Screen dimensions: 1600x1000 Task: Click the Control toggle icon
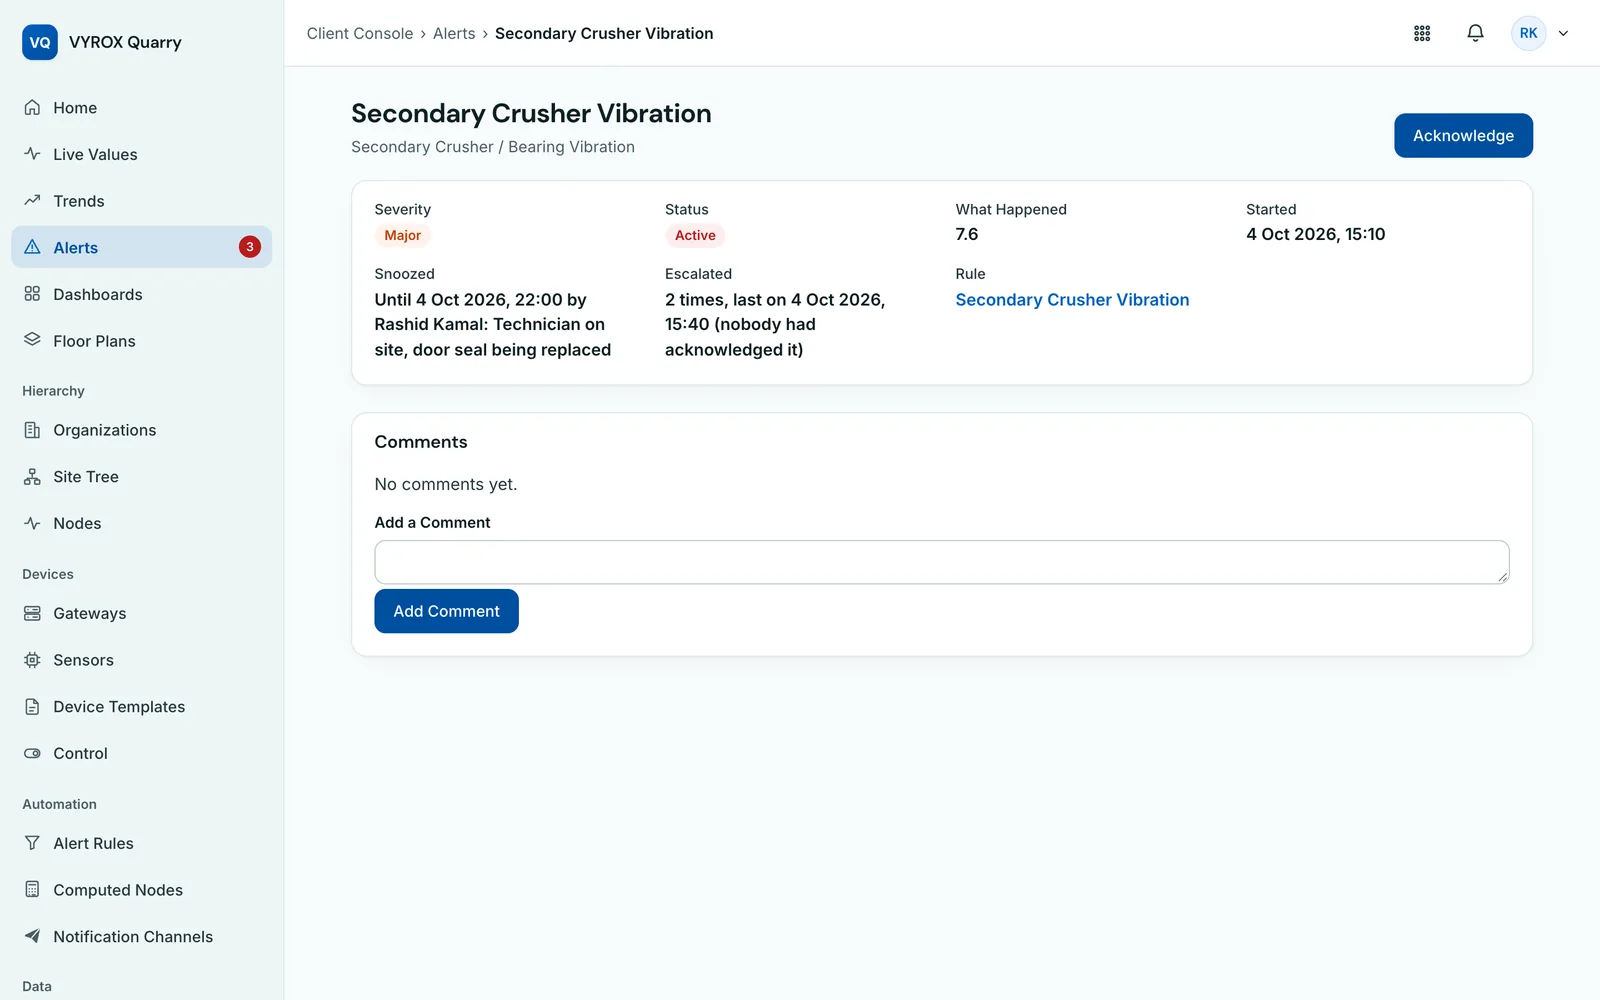(32, 753)
